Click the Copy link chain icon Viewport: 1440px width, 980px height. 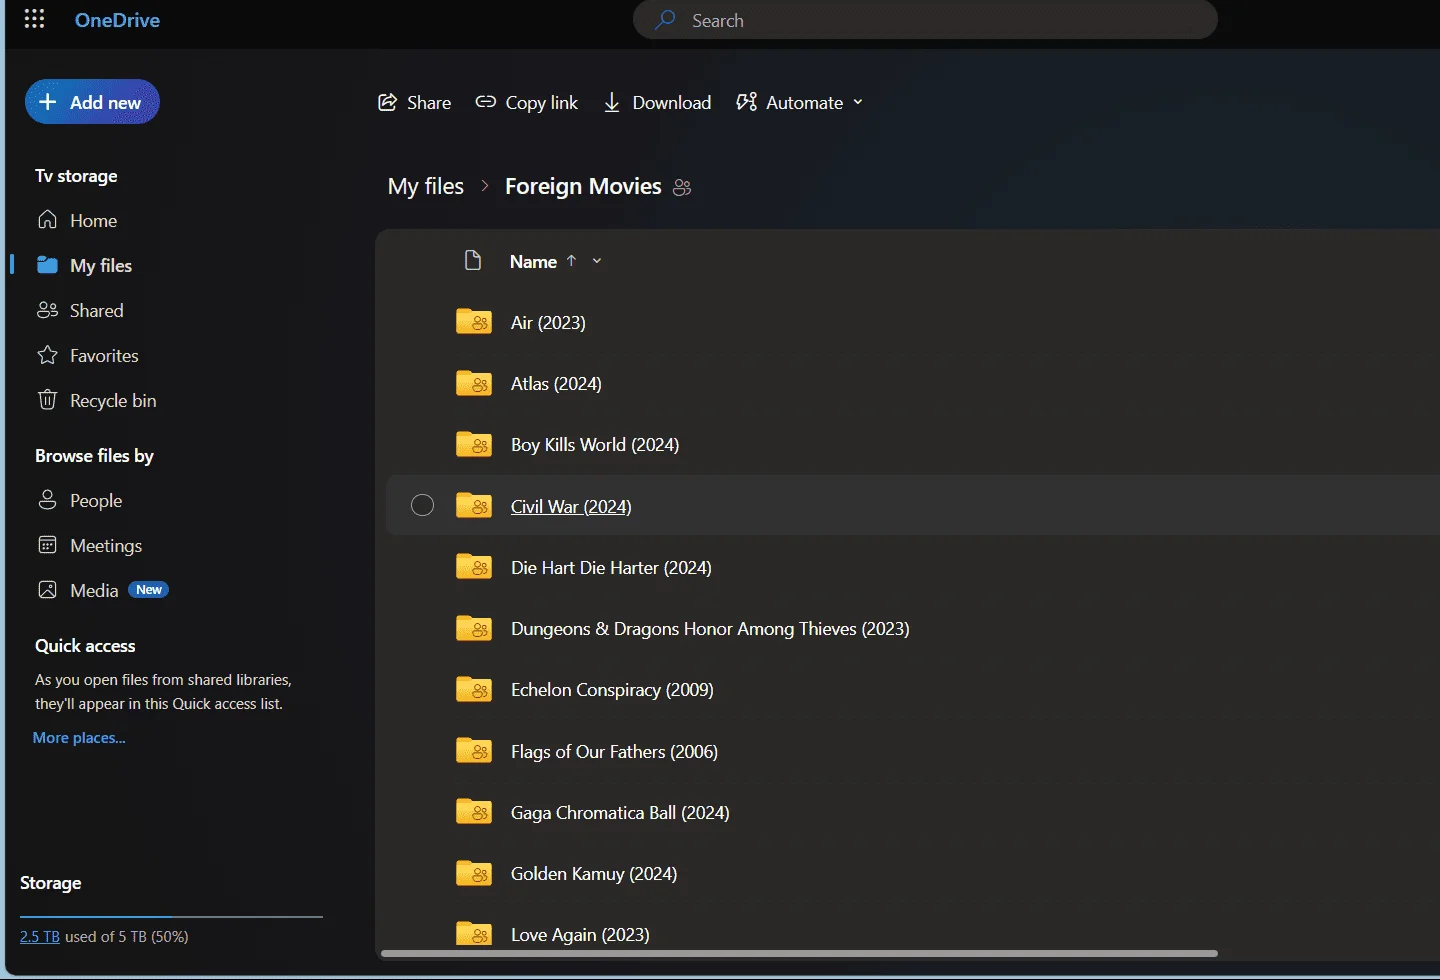(485, 102)
